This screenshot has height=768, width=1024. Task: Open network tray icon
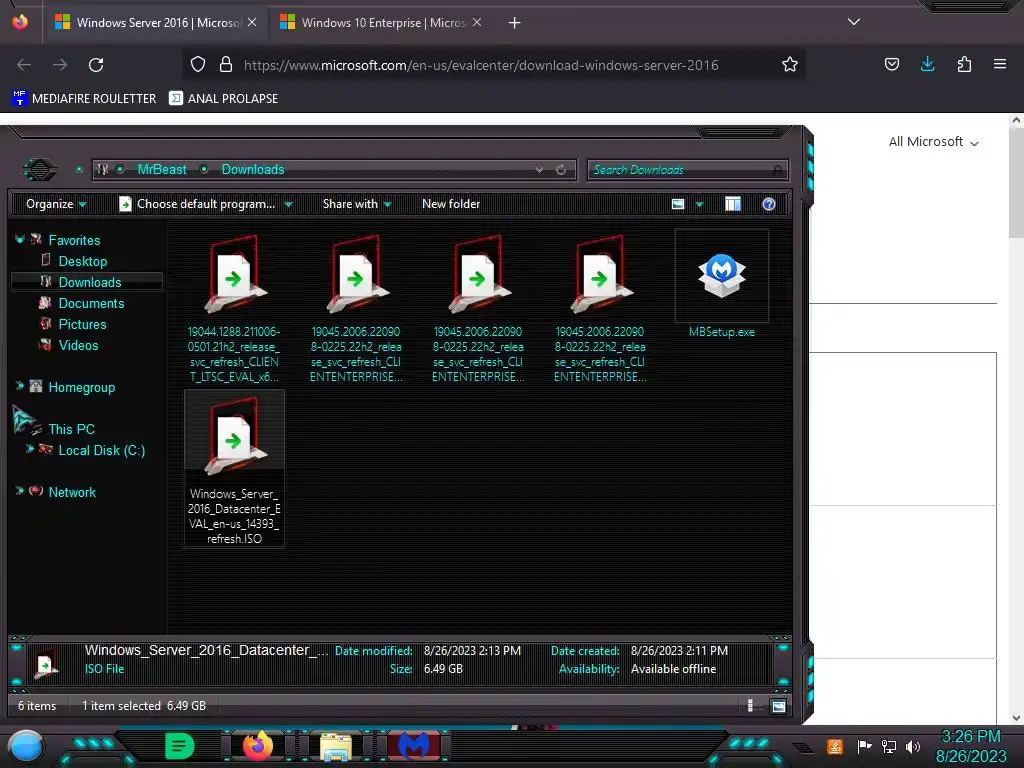pyautogui.click(x=888, y=746)
